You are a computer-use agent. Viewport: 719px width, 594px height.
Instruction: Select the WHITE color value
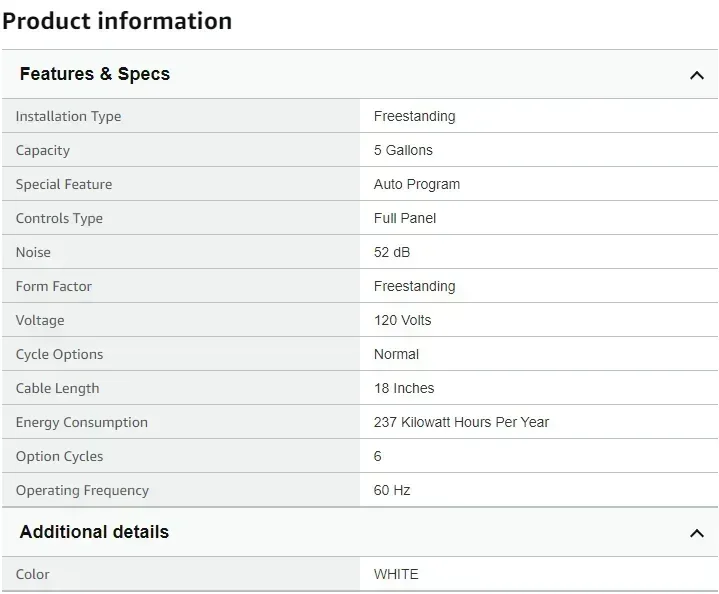click(x=396, y=574)
